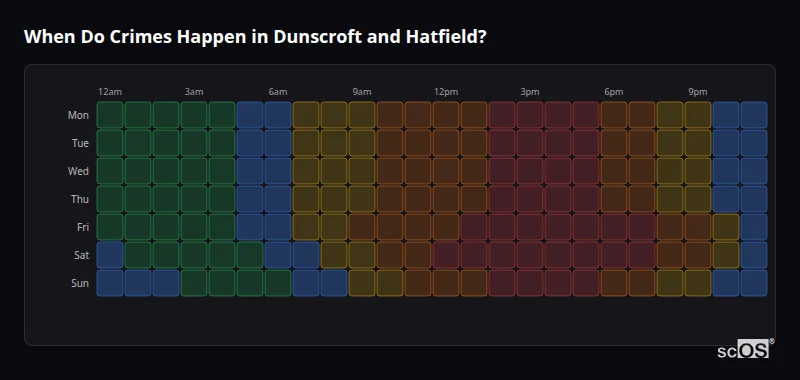Click the 6am column label
Screen dimensions: 800x380
pyautogui.click(x=278, y=92)
